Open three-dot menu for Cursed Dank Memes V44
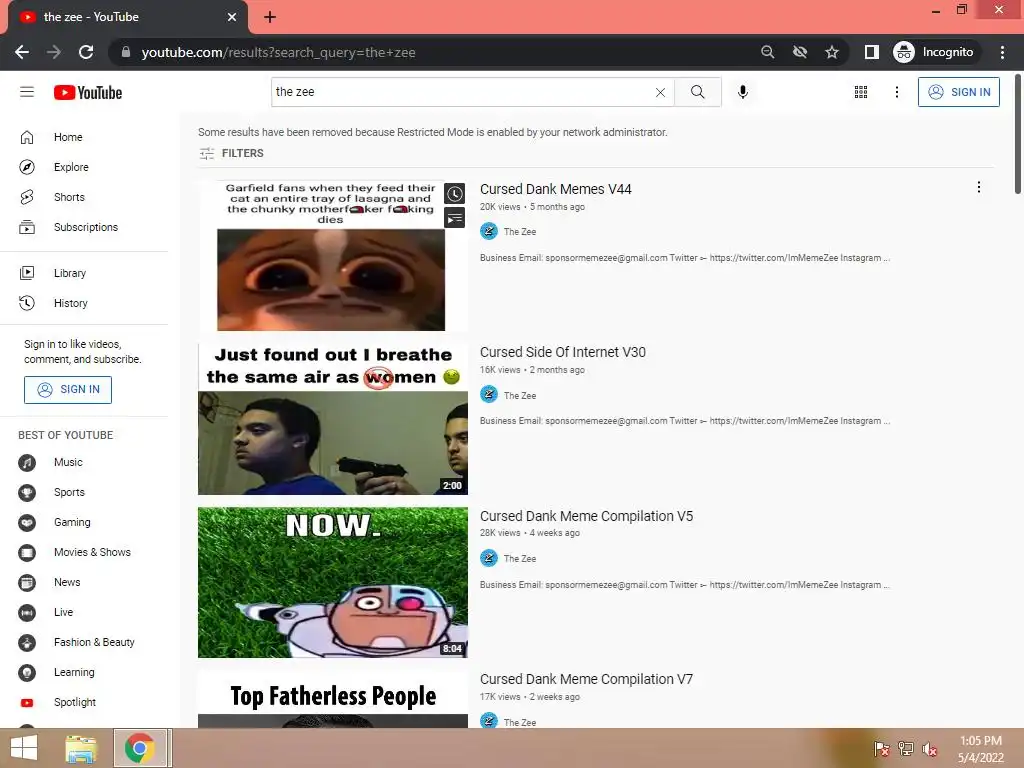This screenshot has width=1024, height=768. (978, 187)
